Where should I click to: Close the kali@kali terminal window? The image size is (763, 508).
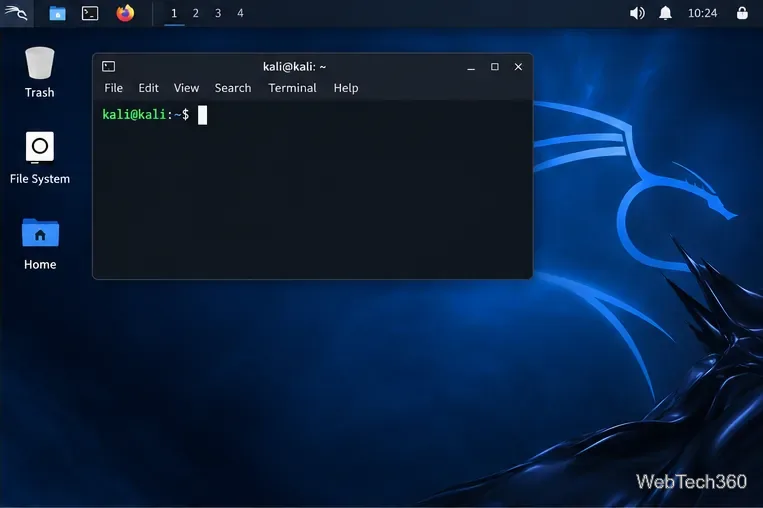pyautogui.click(x=518, y=67)
